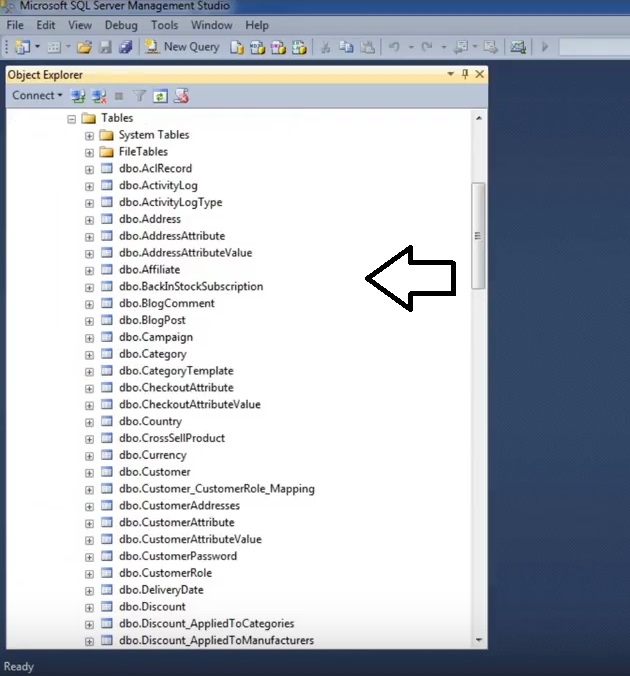Click the Open File folder icon

pyautogui.click(x=84, y=47)
